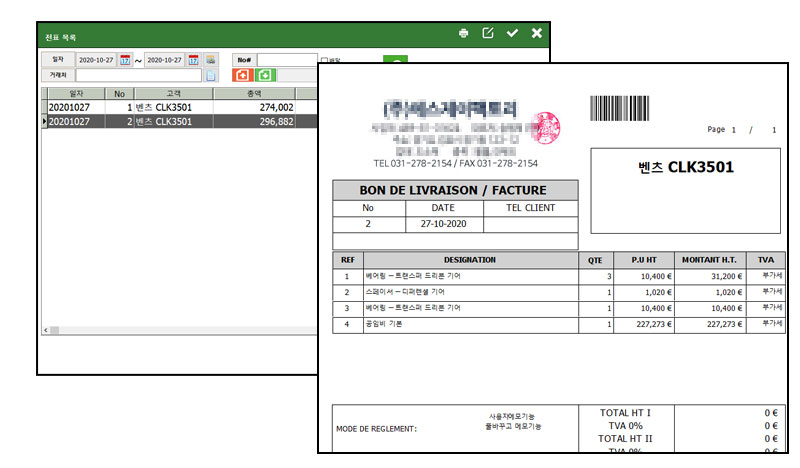
Task: Click the DESIGNATION column header on invoice
Action: pyautogui.click(x=470, y=260)
